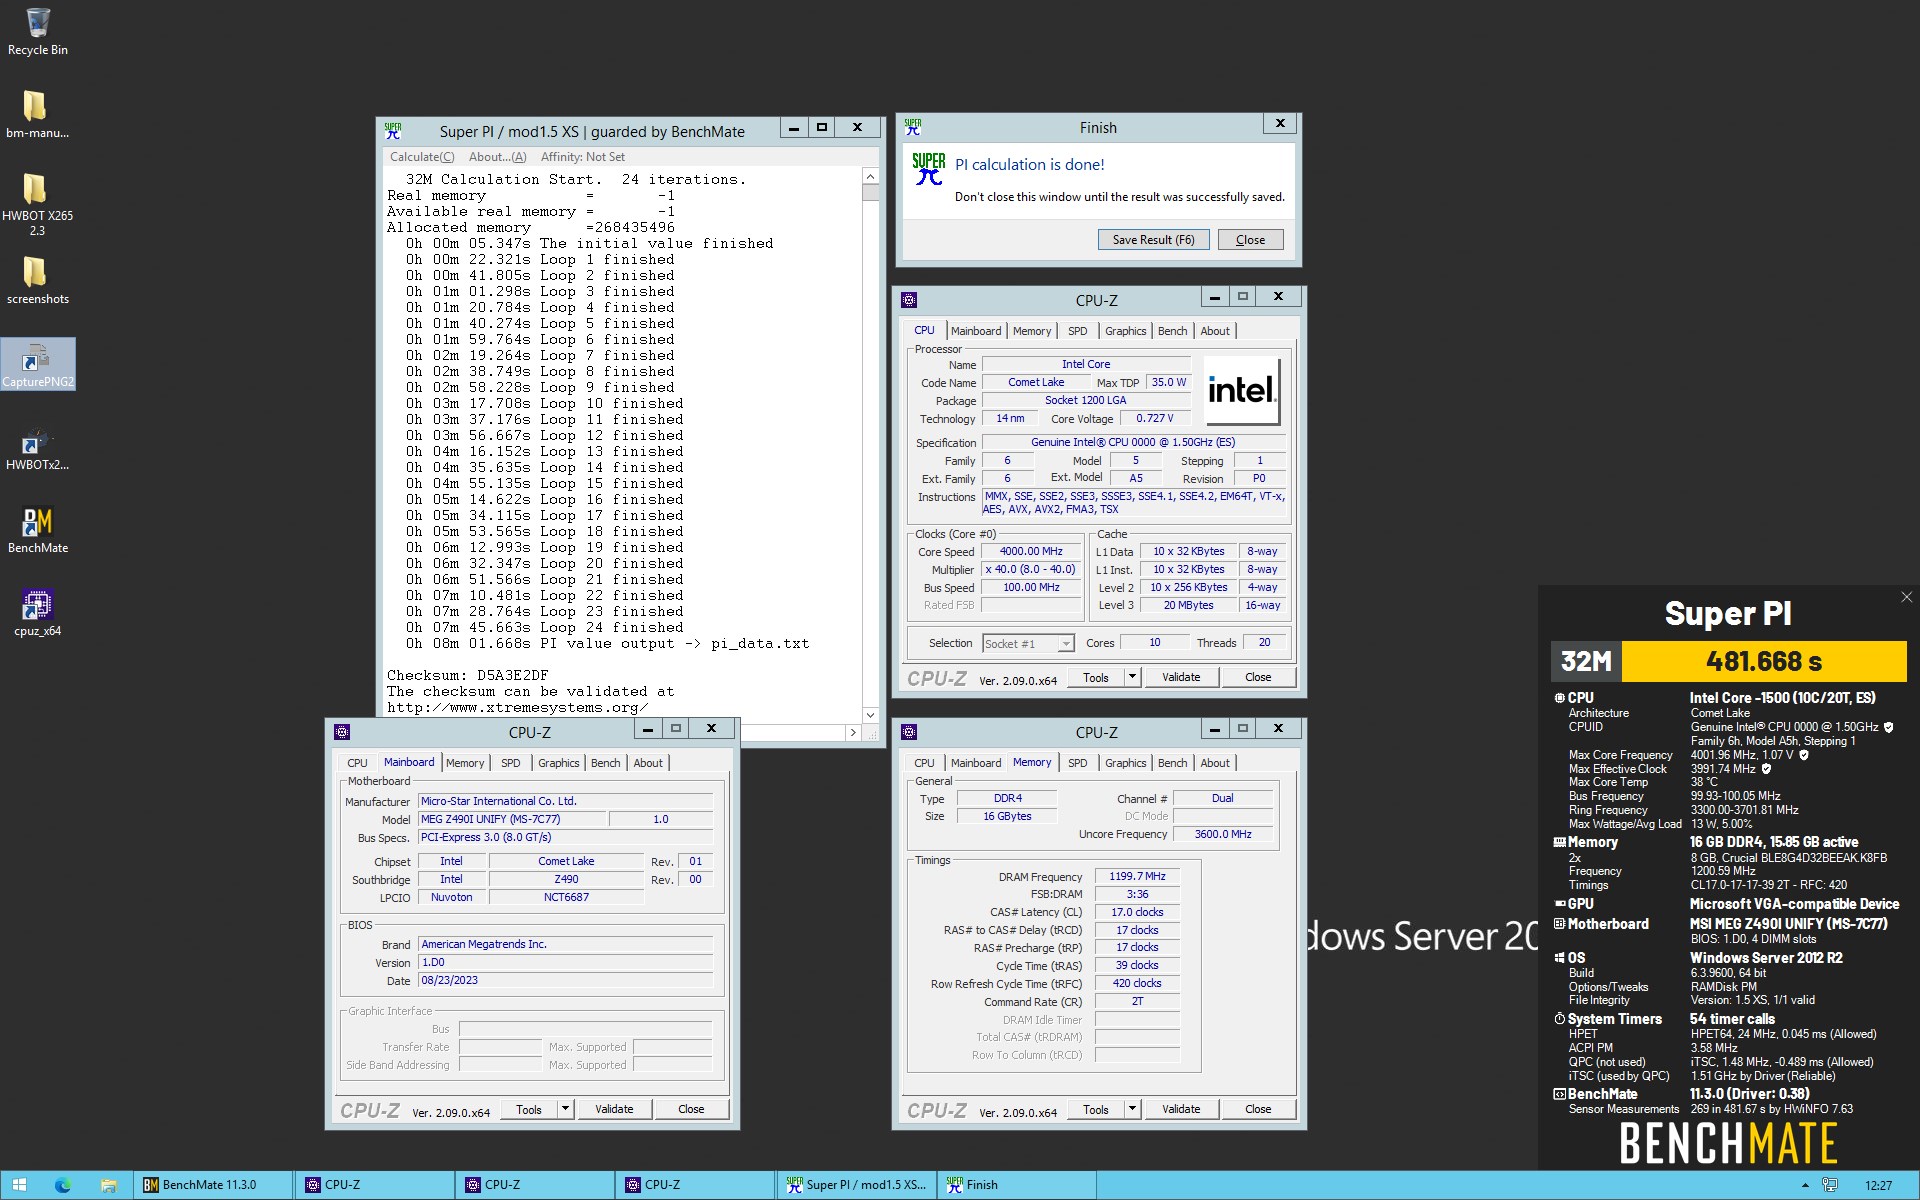Switch to Mainboard tab in CPU-Z CPU window
The height and width of the screenshot is (1200, 1920).
pyautogui.click(x=976, y=331)
